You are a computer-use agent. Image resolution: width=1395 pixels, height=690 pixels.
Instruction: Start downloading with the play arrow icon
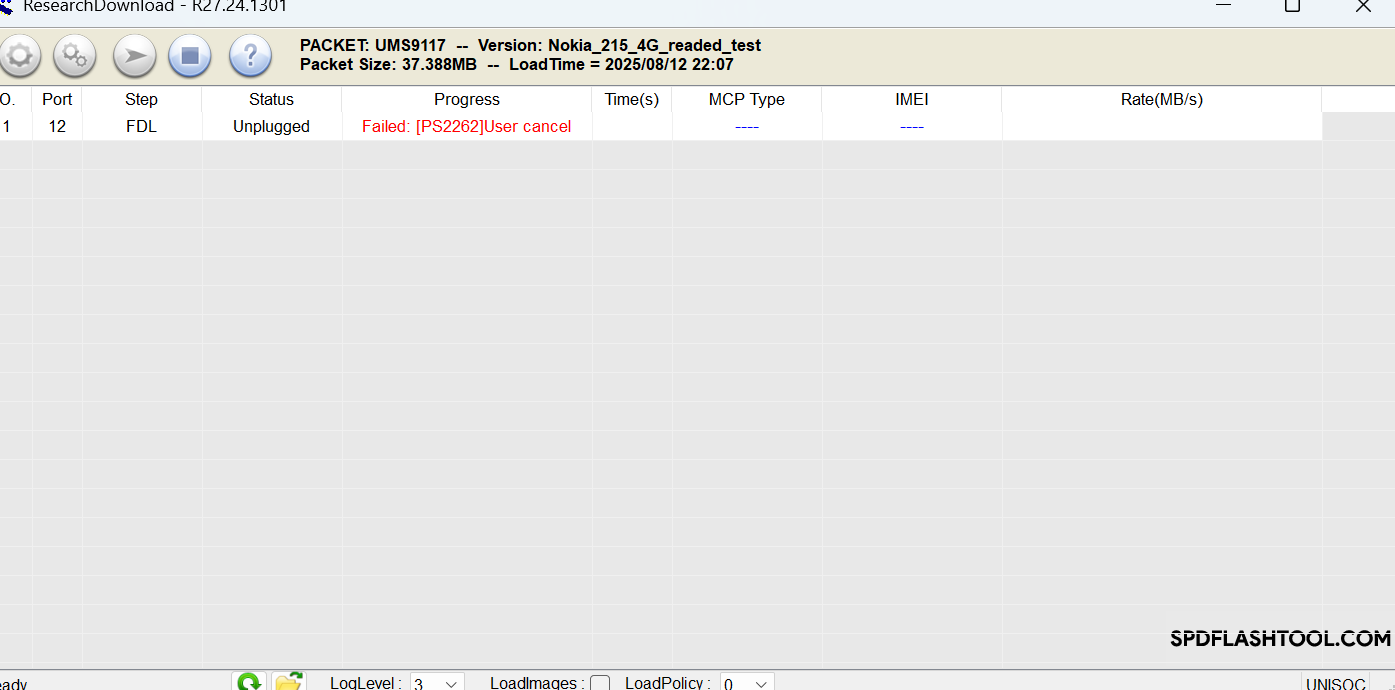134,56
